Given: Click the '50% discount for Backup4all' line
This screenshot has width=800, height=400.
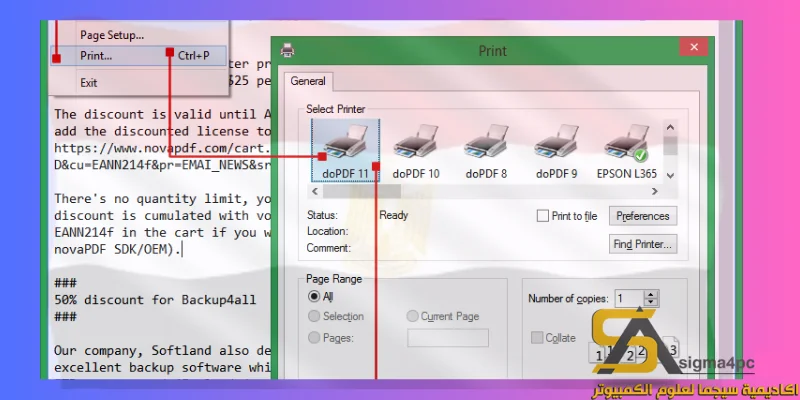Looking at the screenshot, I should click(x=155, y=299).
